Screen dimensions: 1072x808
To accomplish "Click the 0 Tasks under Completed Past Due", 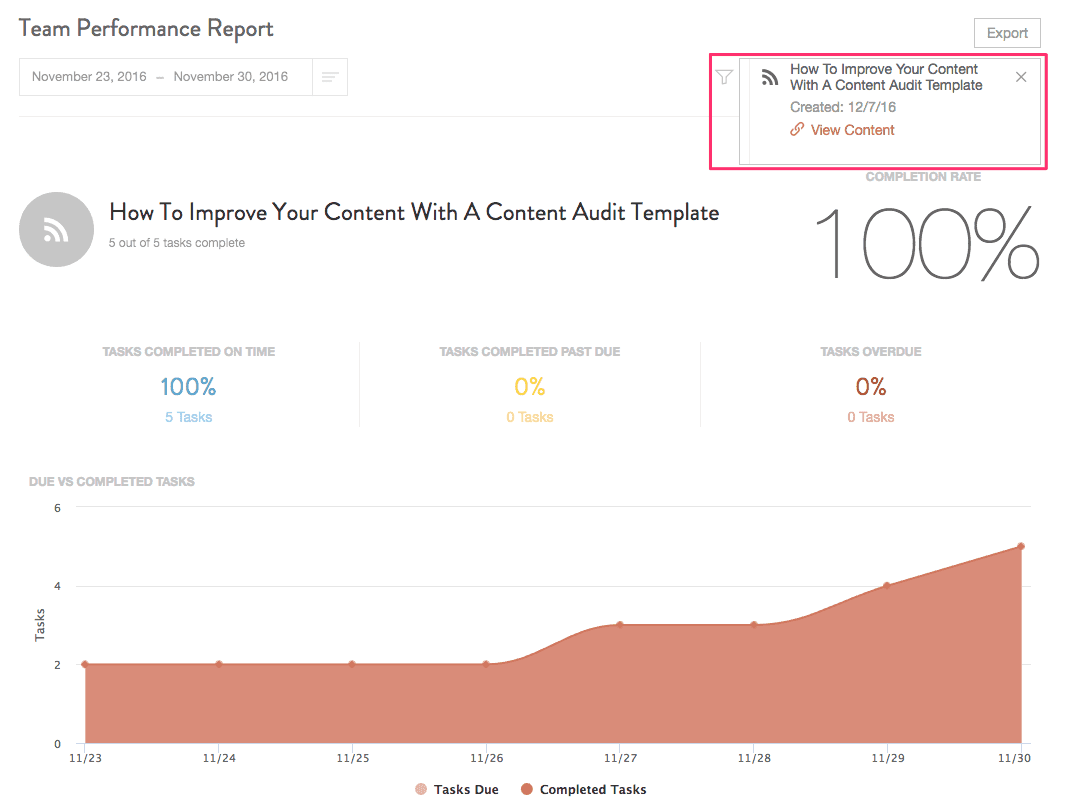I will 530,417.
